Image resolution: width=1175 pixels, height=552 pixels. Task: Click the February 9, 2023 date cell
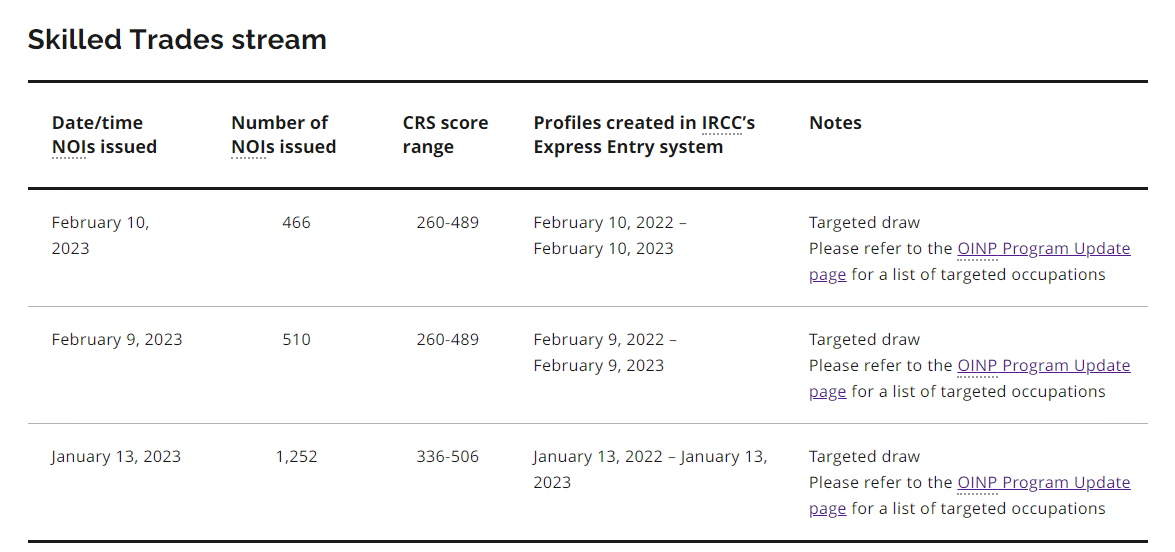tap(117, 340)
